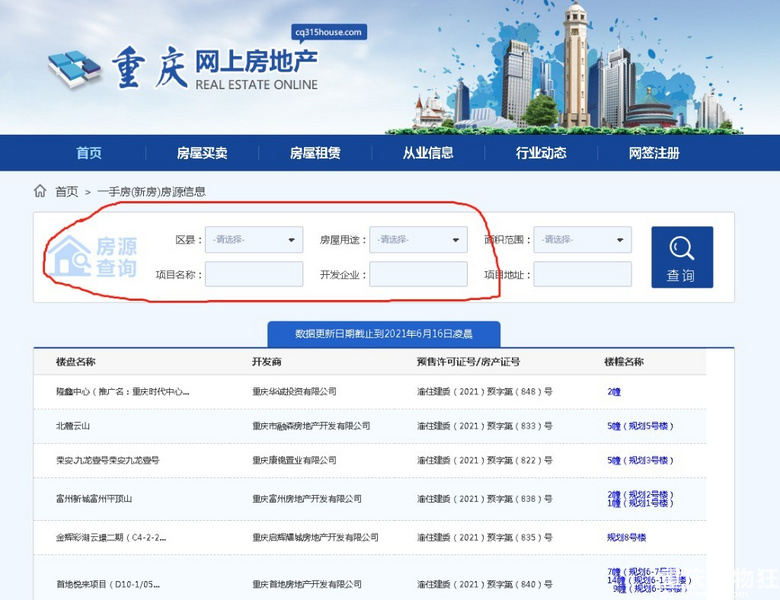The height and width of the screenshot is (600, 780).
Task: Click 首页 breadcrumb link
Action: [66, 191]
